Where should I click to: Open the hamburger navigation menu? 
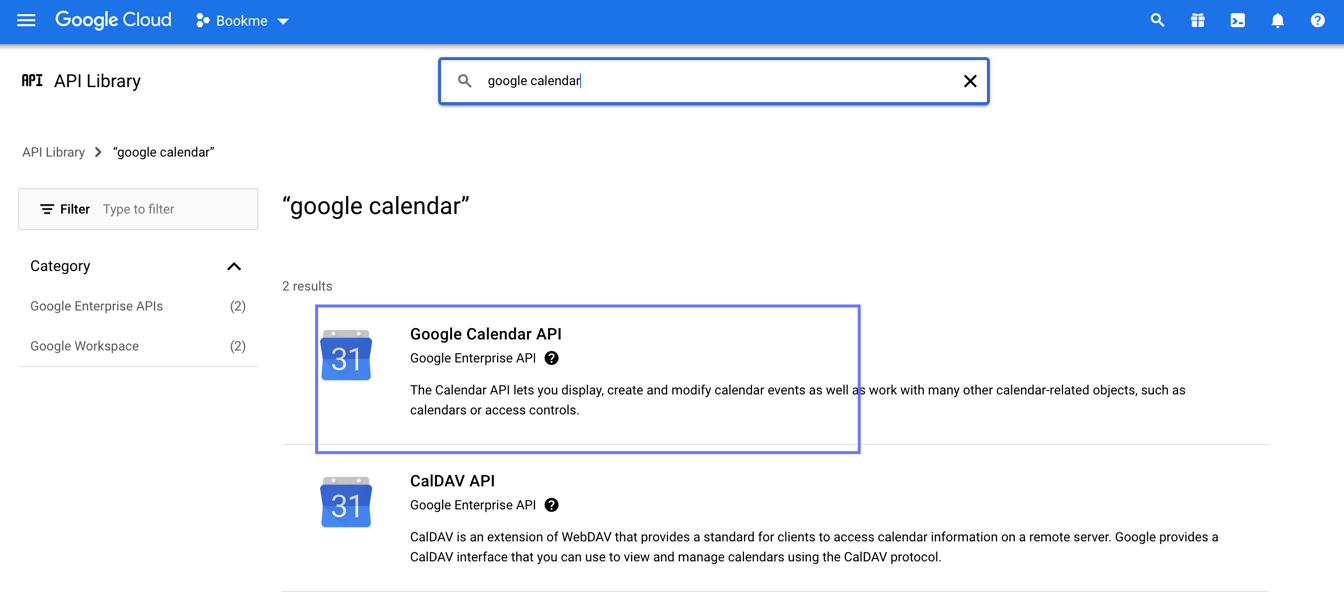tap(26, 20)
